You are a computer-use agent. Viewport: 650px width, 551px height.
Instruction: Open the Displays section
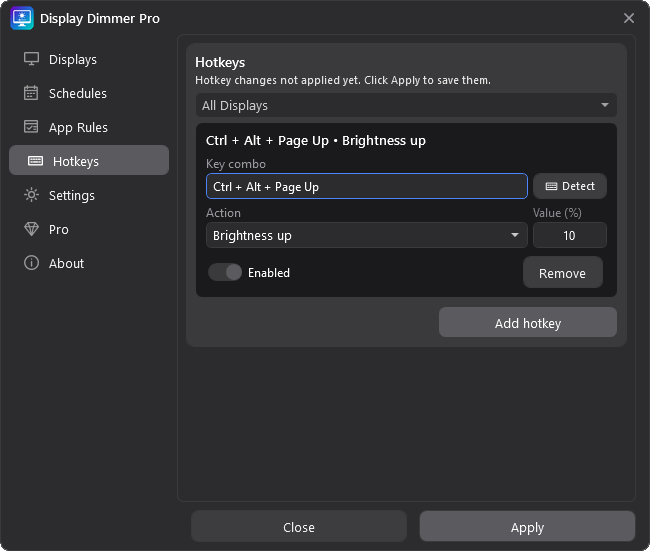coord(89,59)
